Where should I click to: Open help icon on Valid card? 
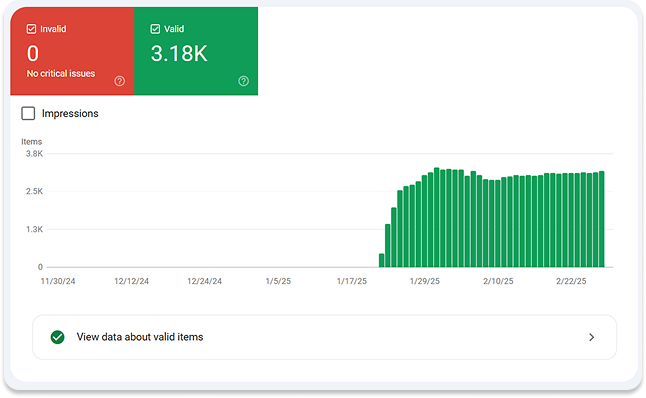pyautogui.click(x=243, y=81)
